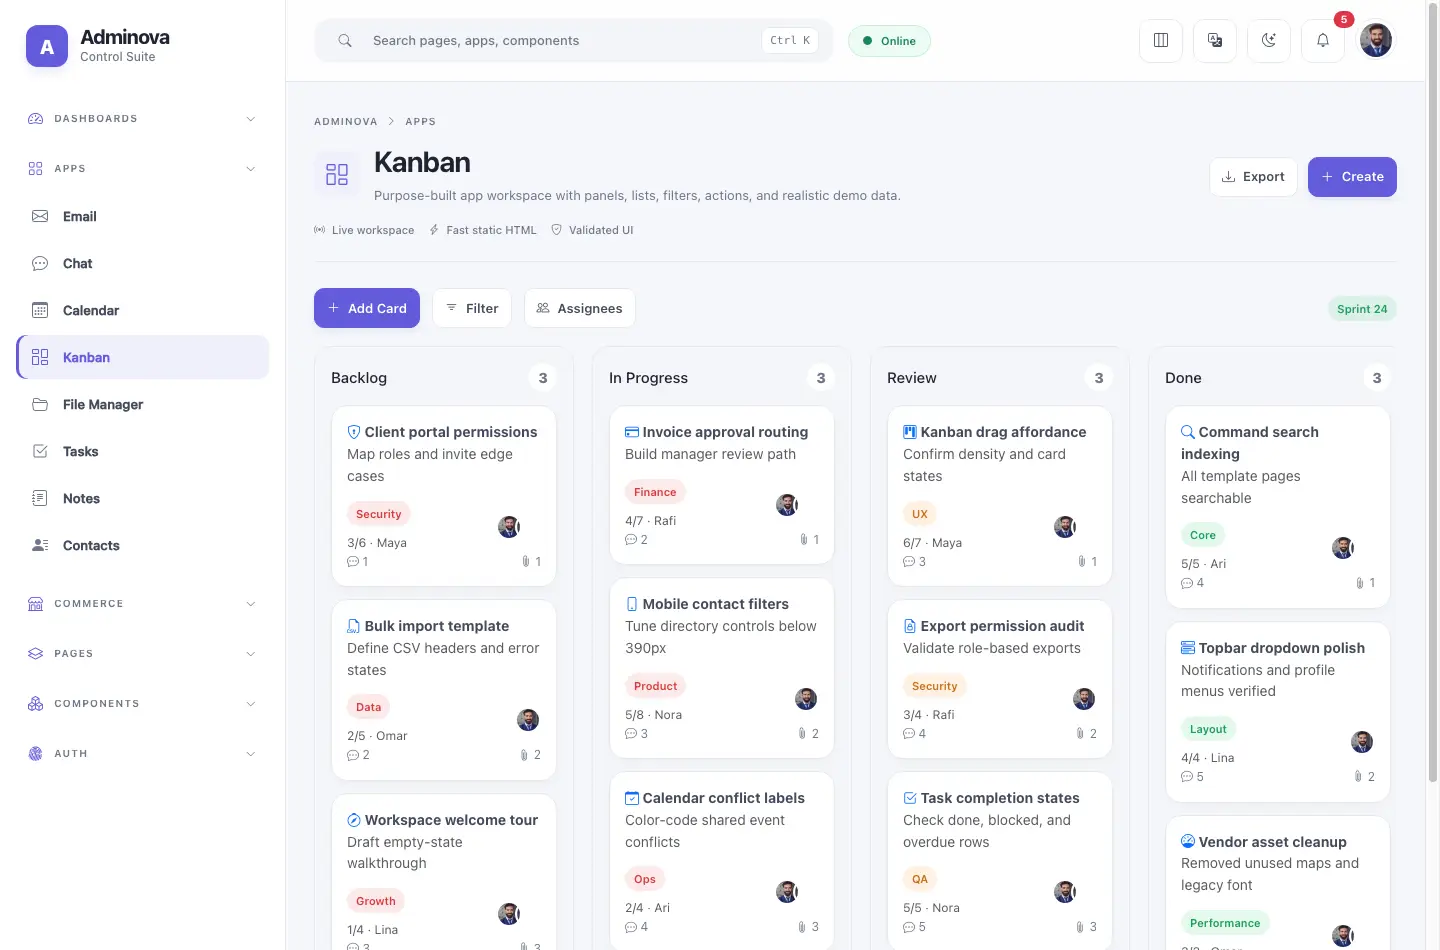
Task: Open Notes in the sidebar
Action: (x=142, y=498)
